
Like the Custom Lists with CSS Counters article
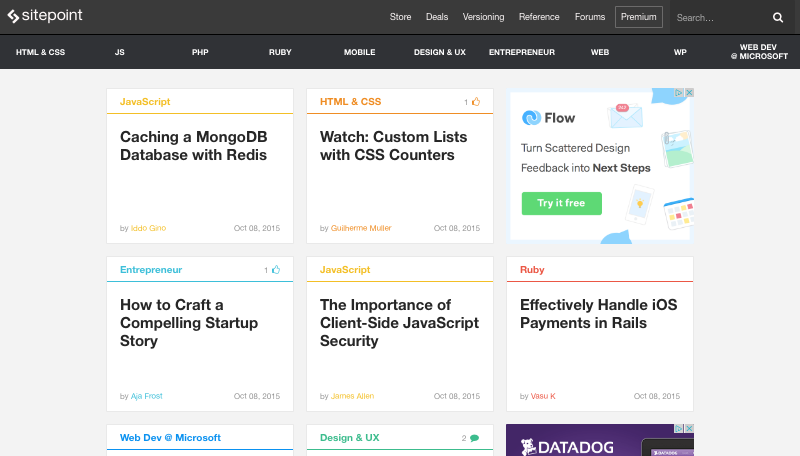pos(476,102)
